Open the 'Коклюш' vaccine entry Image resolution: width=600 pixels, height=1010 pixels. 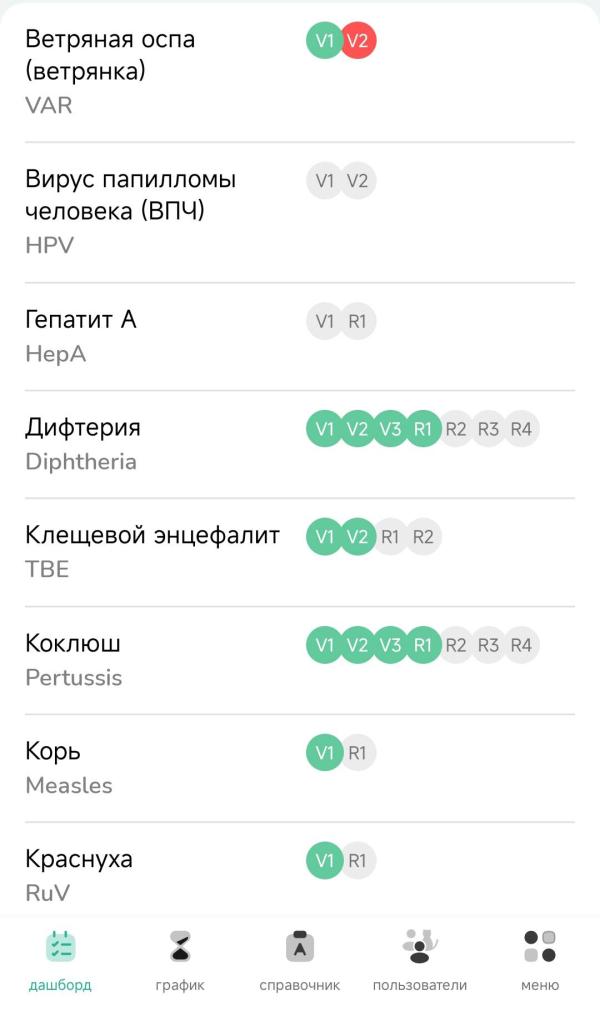(x=73, y=644)
